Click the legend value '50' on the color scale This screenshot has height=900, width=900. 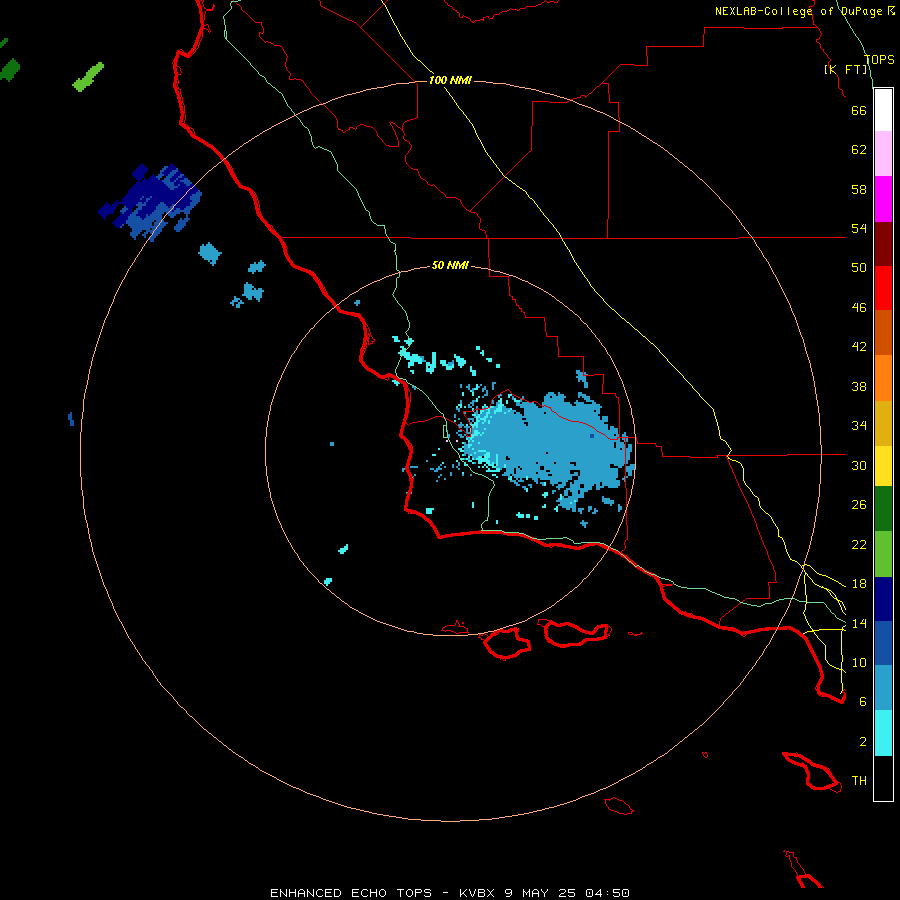click(859, 268)
